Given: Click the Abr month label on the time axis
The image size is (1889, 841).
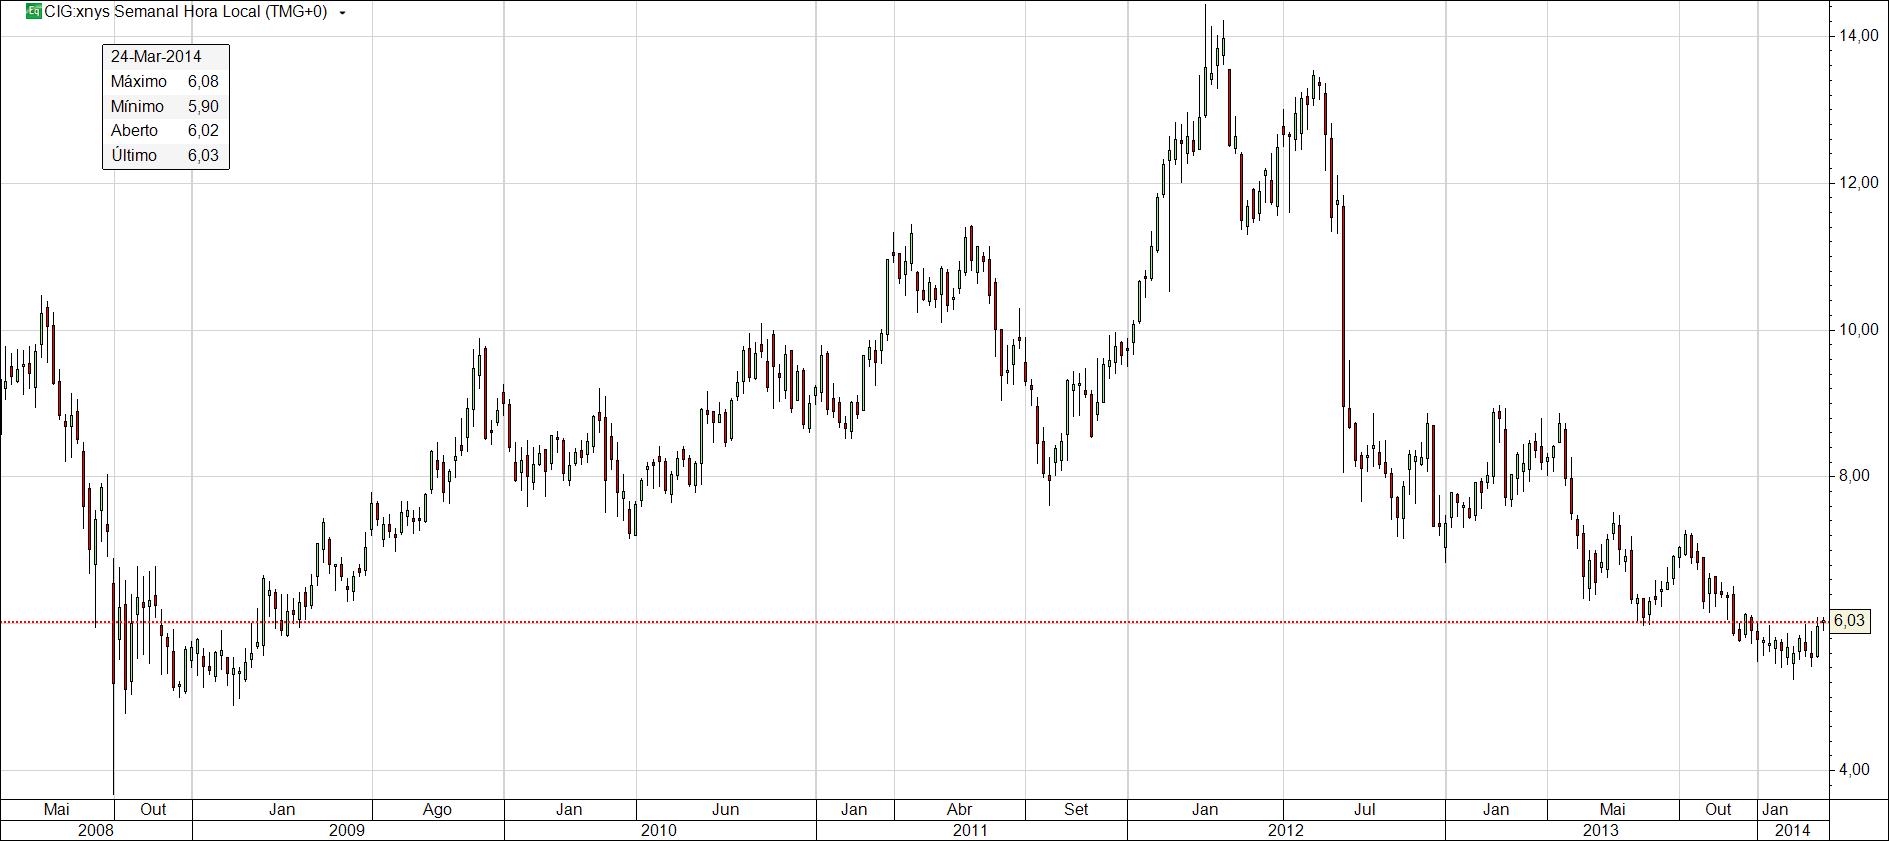Looking at the screenshot, I should (960, 809).
